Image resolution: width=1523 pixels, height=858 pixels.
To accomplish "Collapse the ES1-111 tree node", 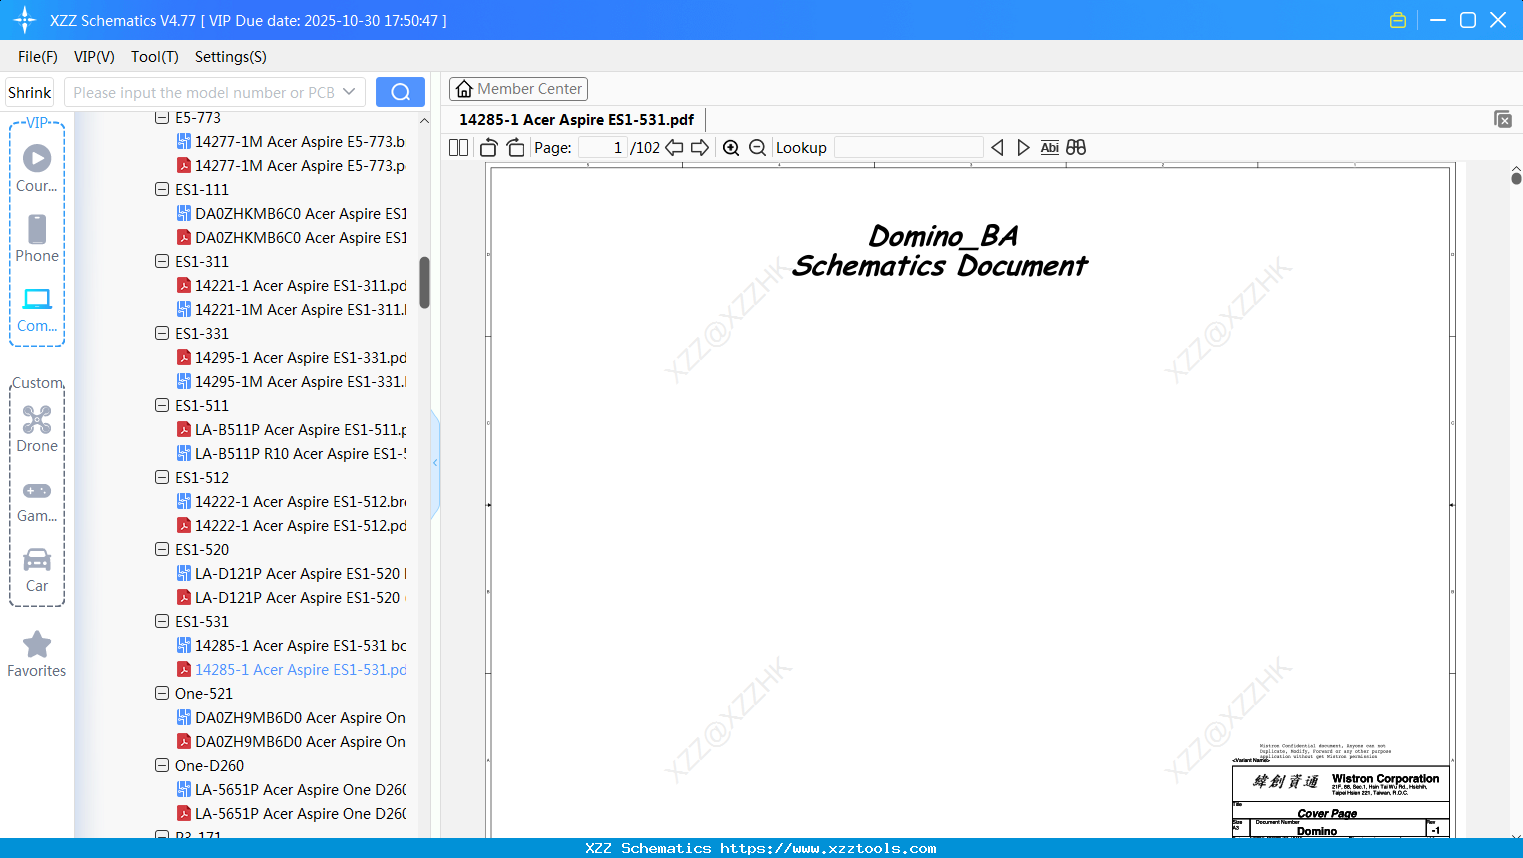I will 162,189.
